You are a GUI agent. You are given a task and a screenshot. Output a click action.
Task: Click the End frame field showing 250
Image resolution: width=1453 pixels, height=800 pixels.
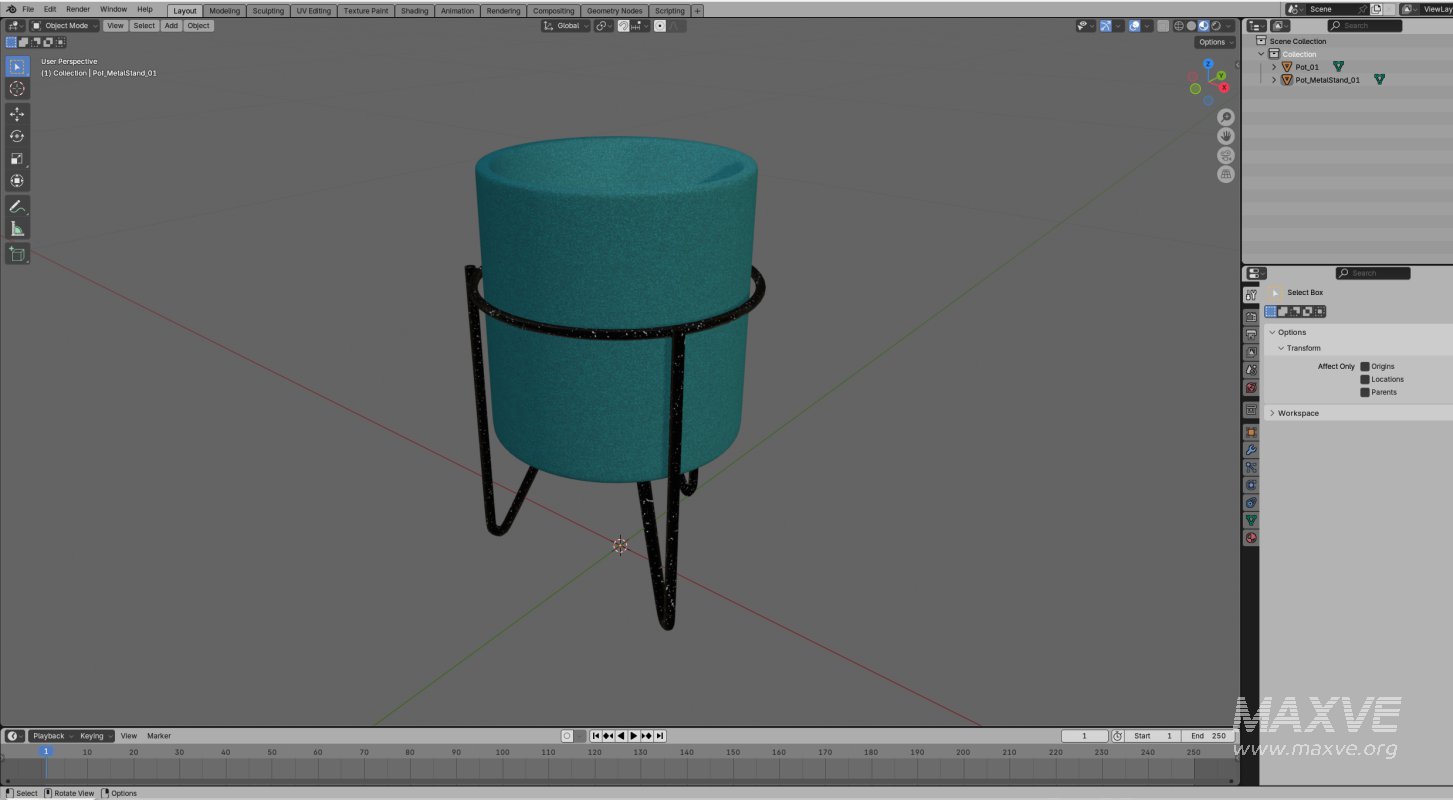pyautogui.click(x=1210, y=735)
